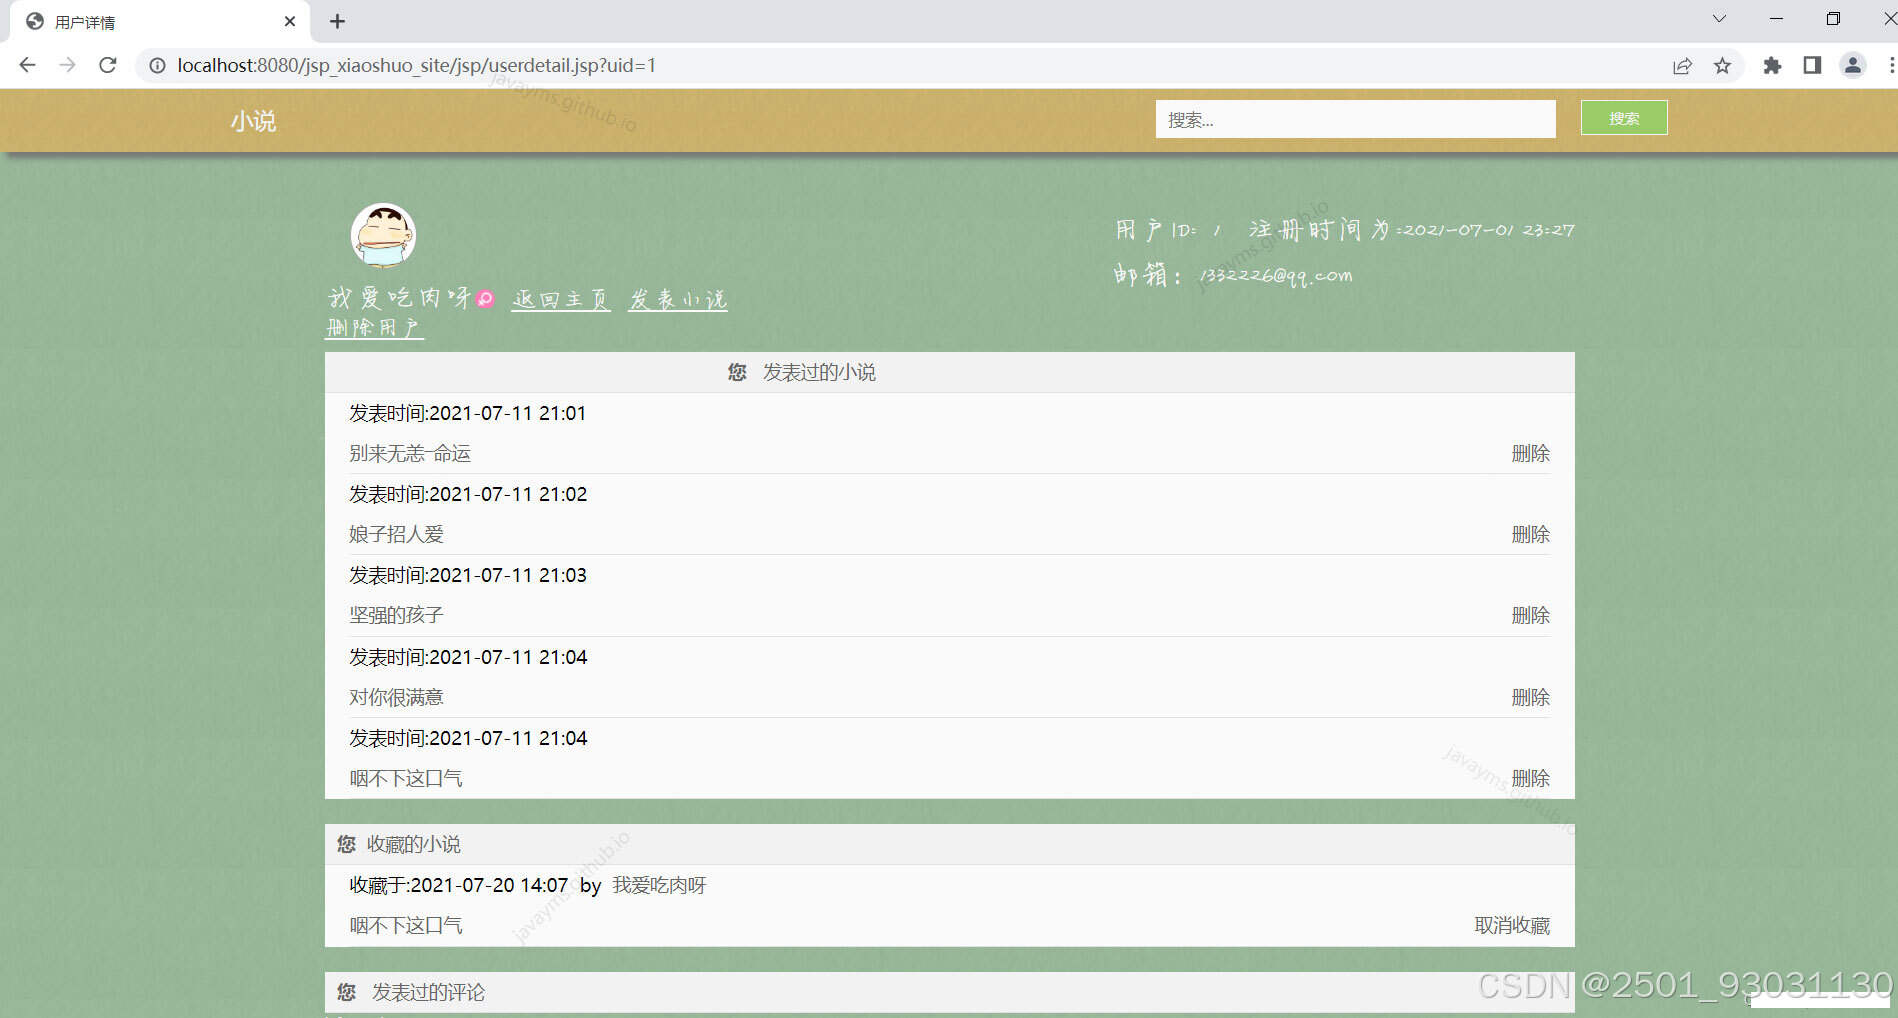Reload the page with refresh icon

[108, 65]
